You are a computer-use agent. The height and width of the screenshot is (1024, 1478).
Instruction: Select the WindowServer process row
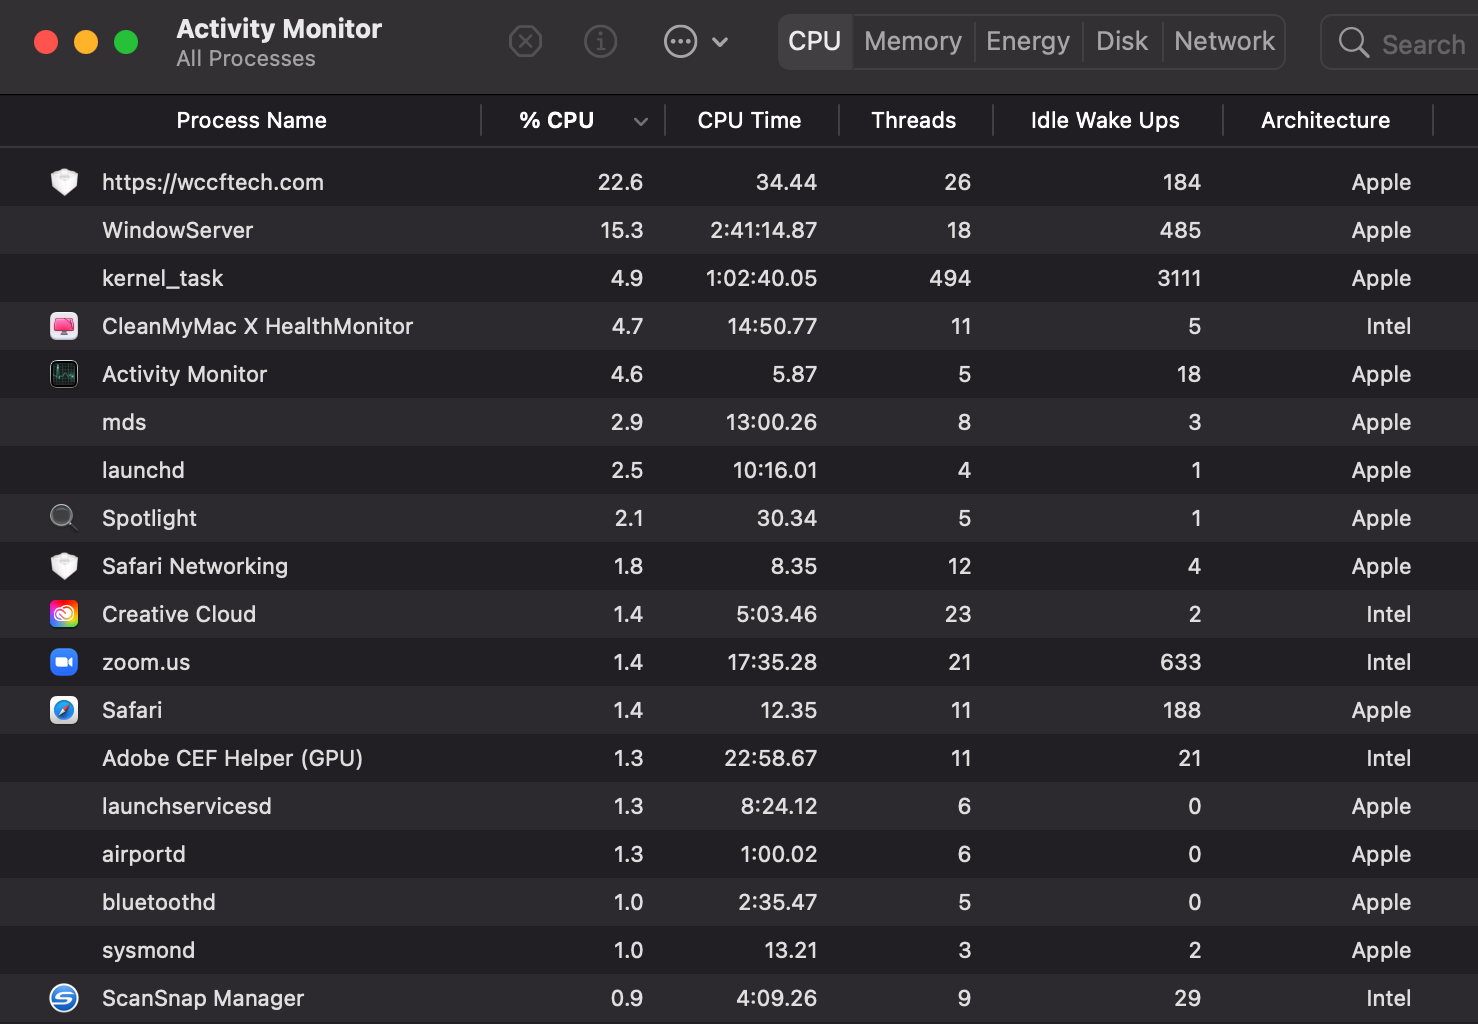[739, 230]
